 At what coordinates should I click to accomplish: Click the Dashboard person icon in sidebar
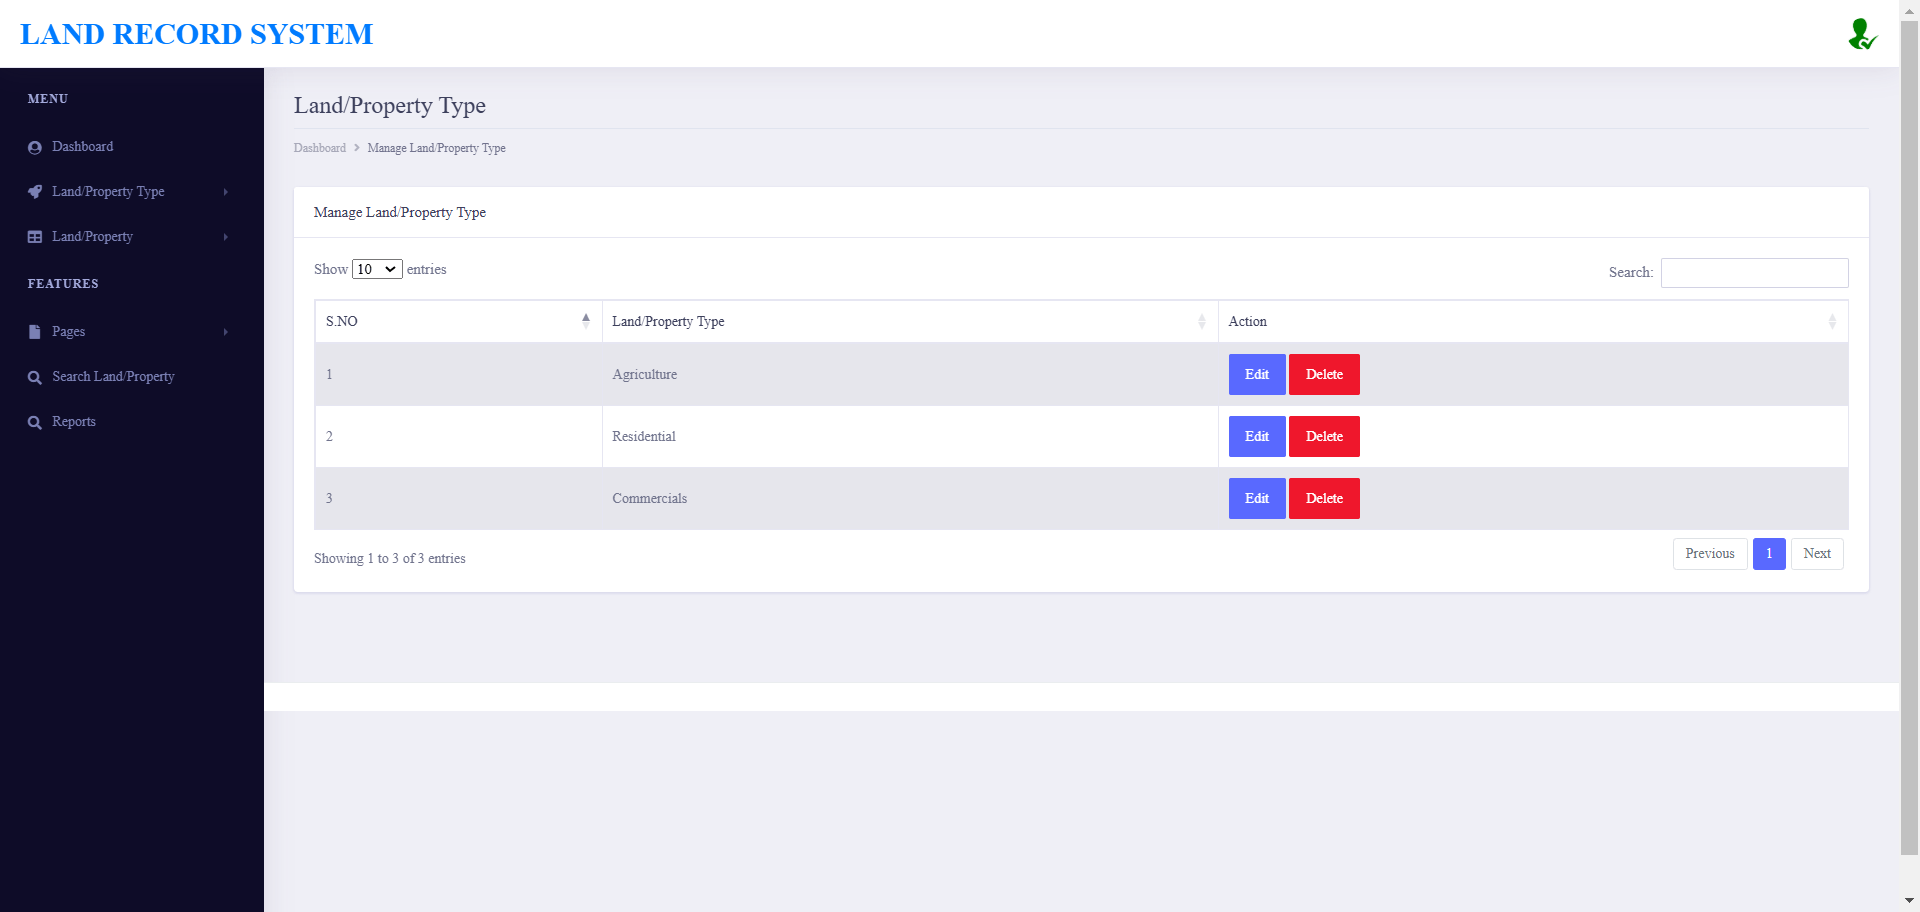[x=35, y=147]
